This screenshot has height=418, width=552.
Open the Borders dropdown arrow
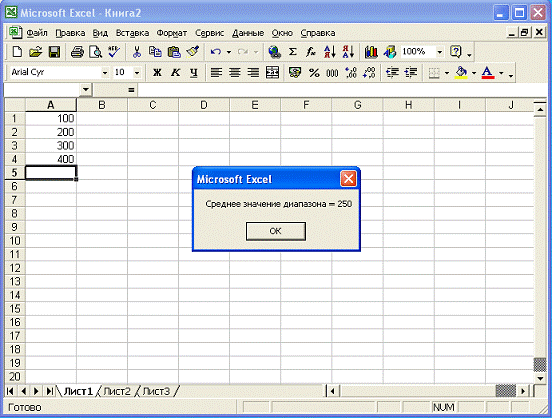(447, 73)
